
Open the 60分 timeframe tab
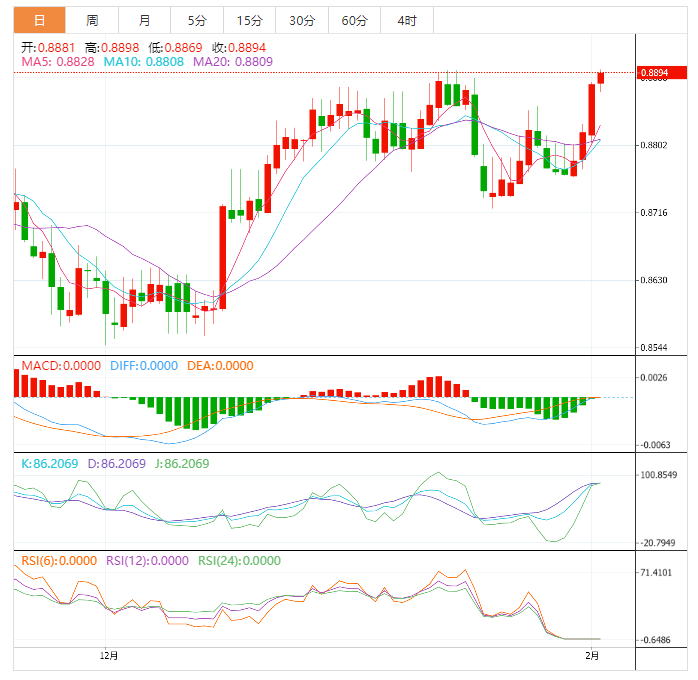coord(355,20)
